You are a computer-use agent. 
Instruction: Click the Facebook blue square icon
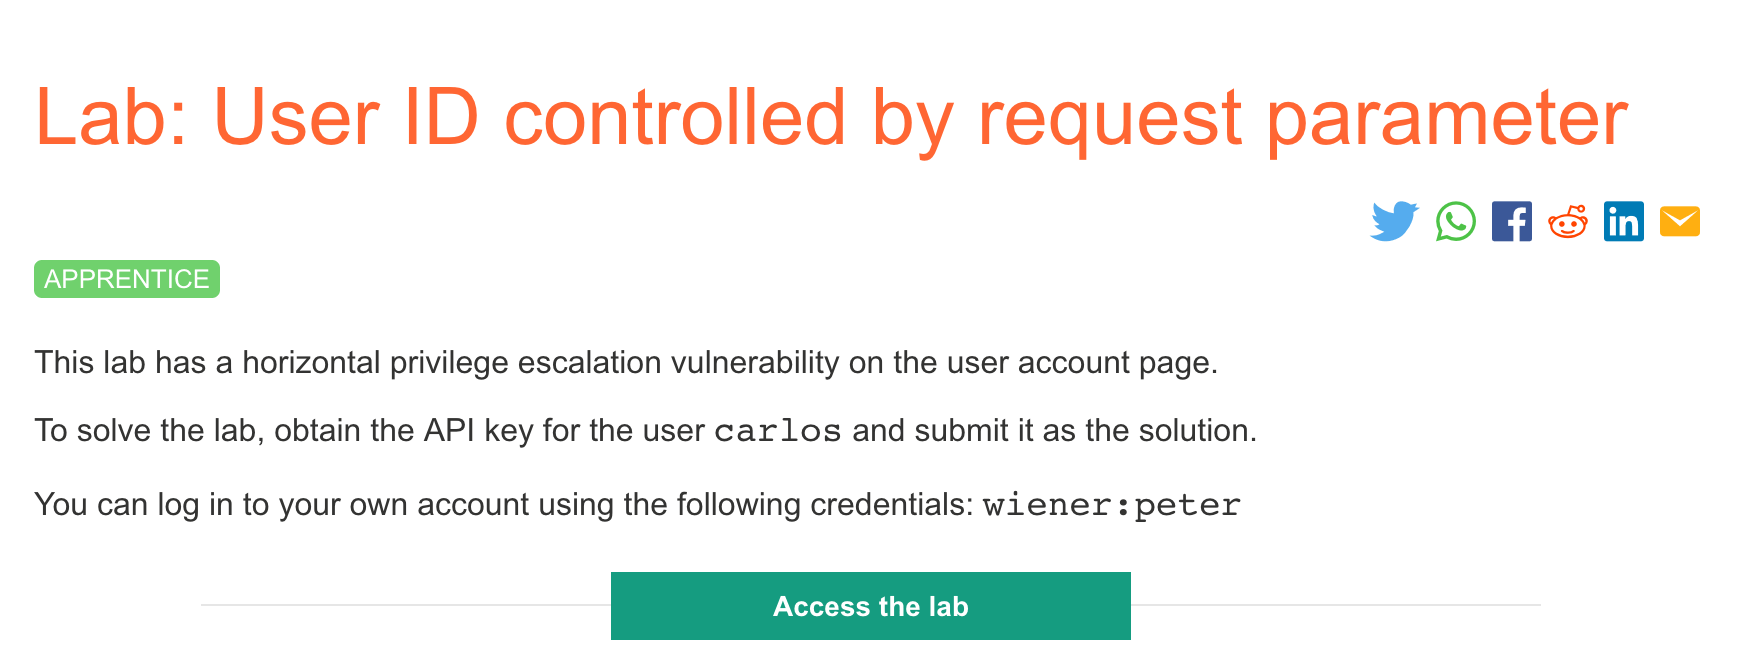point(1512,221)
